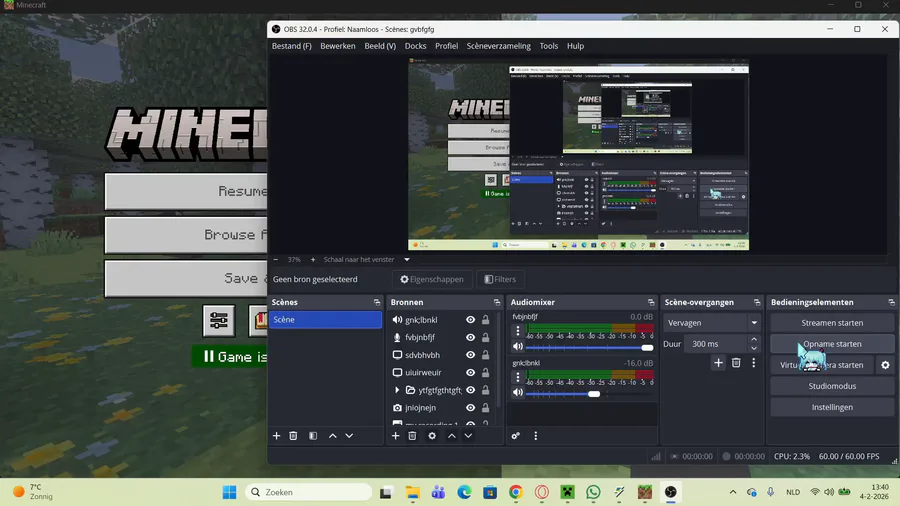Click Opname starten to record

[x=832, y=344]
